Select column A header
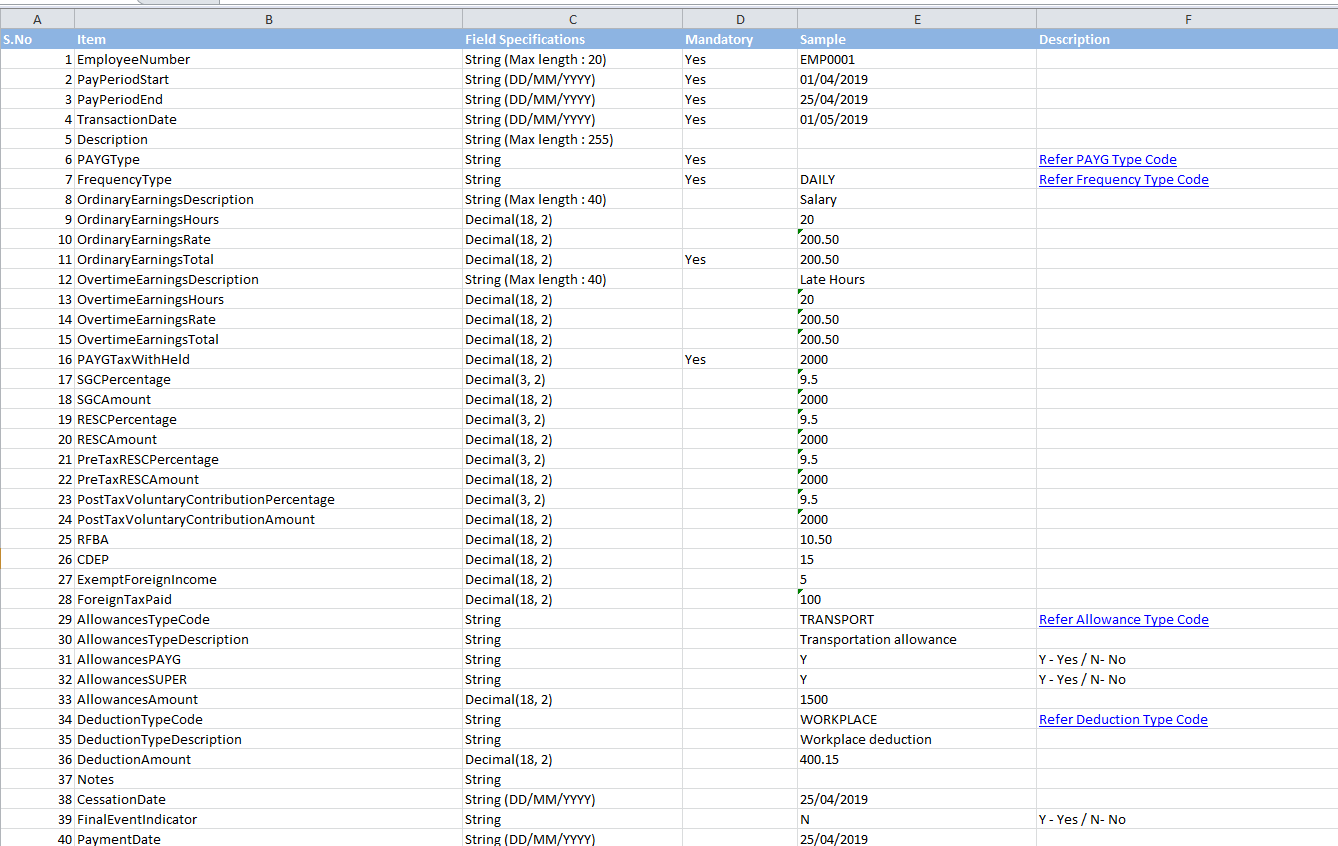Viewport: 1338px width, 846px height. click(36, 18)
